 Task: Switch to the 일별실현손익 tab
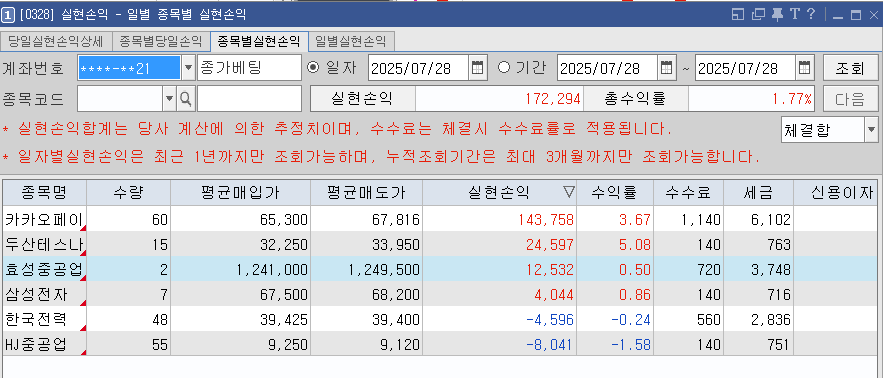coord(351,41)
